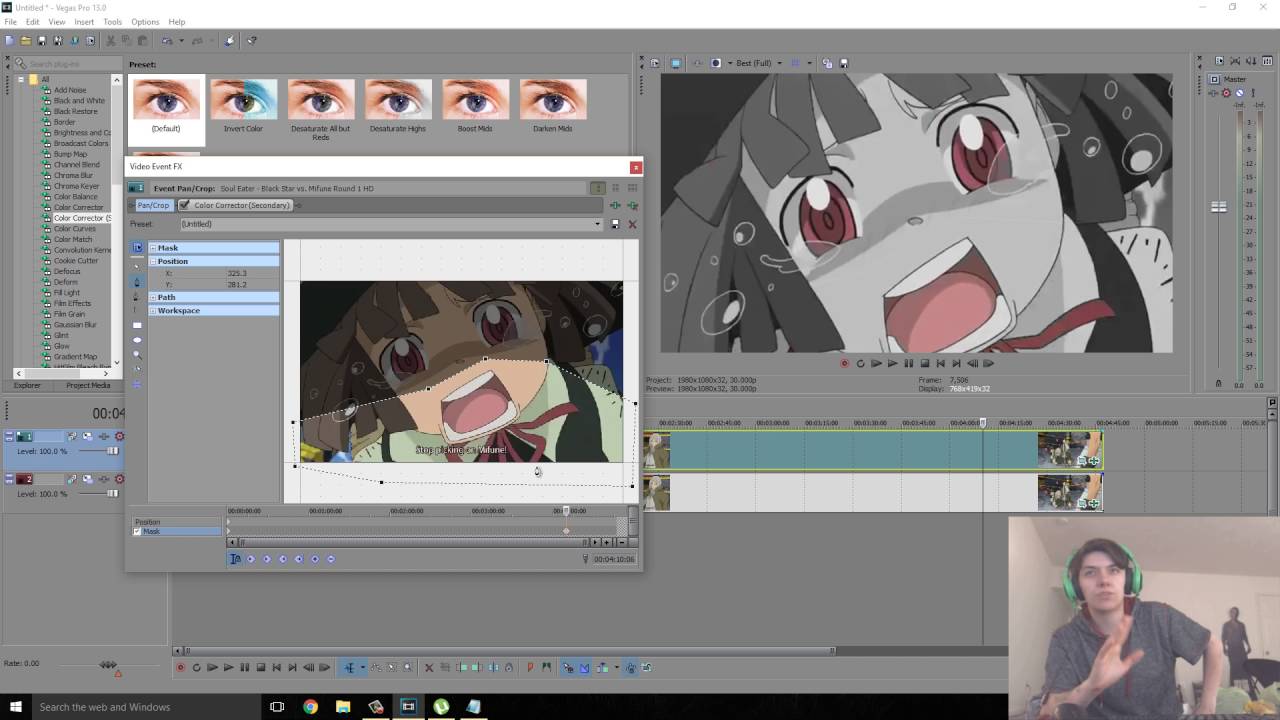Click the Plug-In Chain button icon
Image resolution: width=1280 pixels, height=720 pixels.
point(615,205)
